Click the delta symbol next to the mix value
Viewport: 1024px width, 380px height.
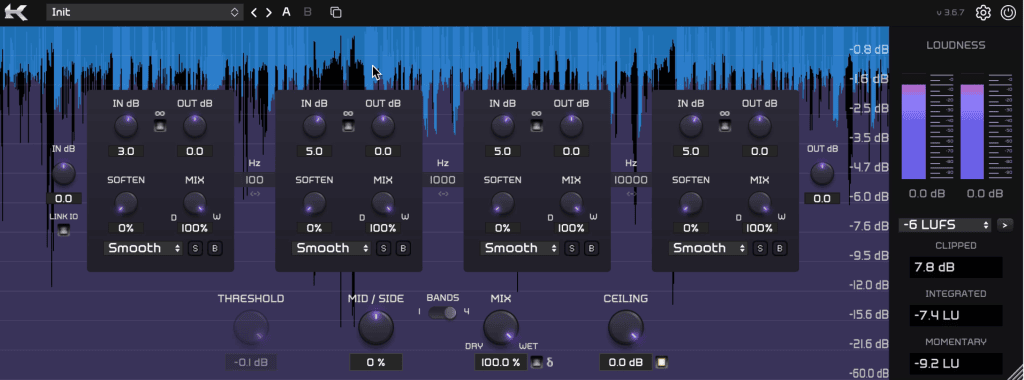(x=550, y=362)
